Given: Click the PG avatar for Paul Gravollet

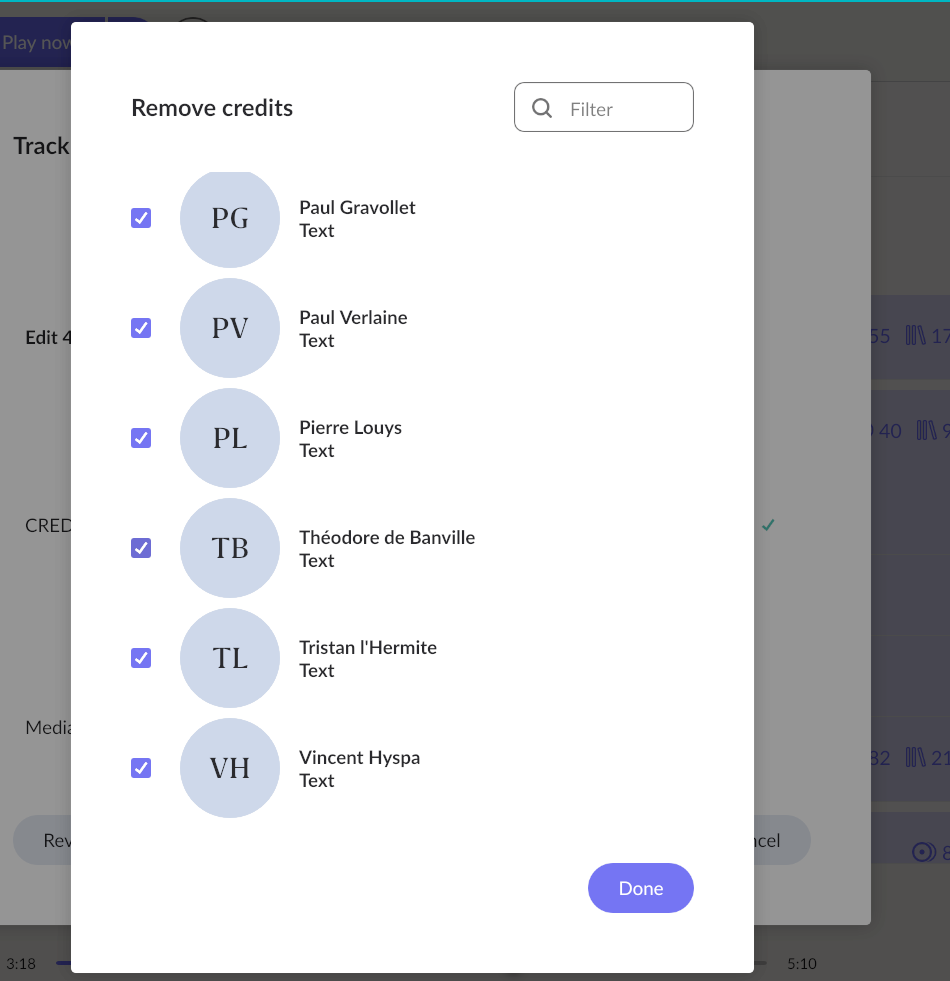Looking at the screenshot, I should [x=230, y=218].
